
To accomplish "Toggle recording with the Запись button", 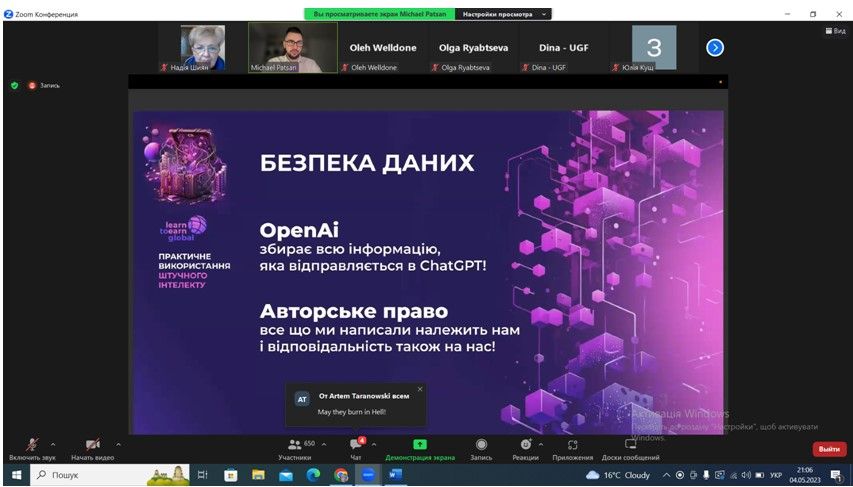I will [x=481, y=445].
